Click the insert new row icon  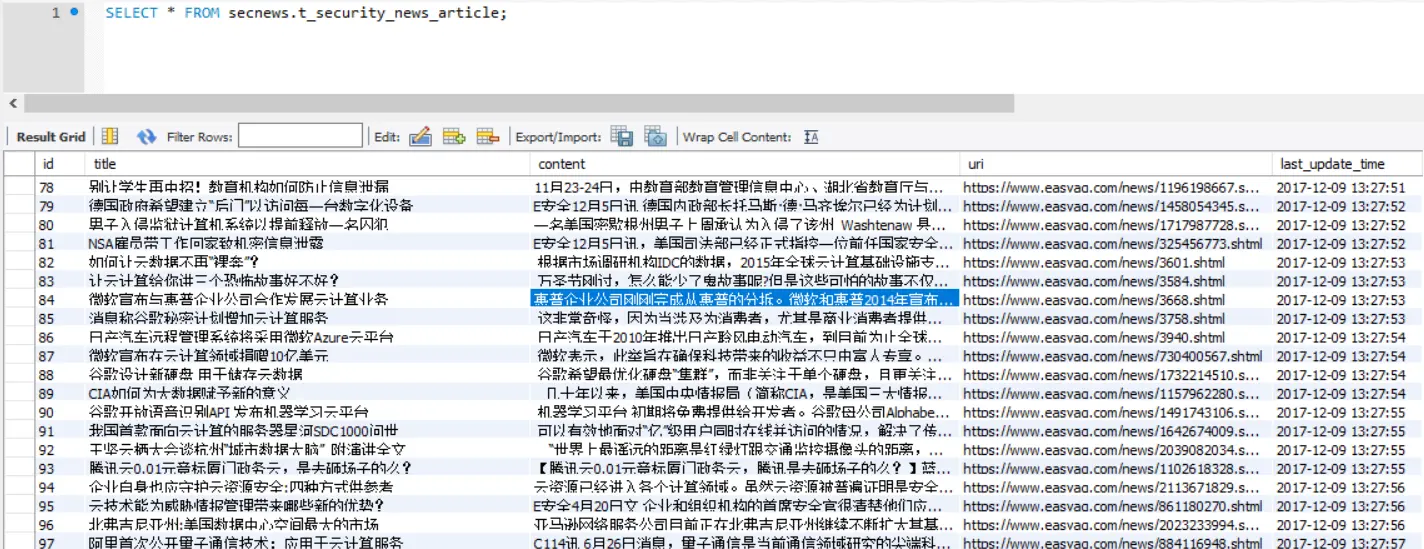(x=454, y=137)
